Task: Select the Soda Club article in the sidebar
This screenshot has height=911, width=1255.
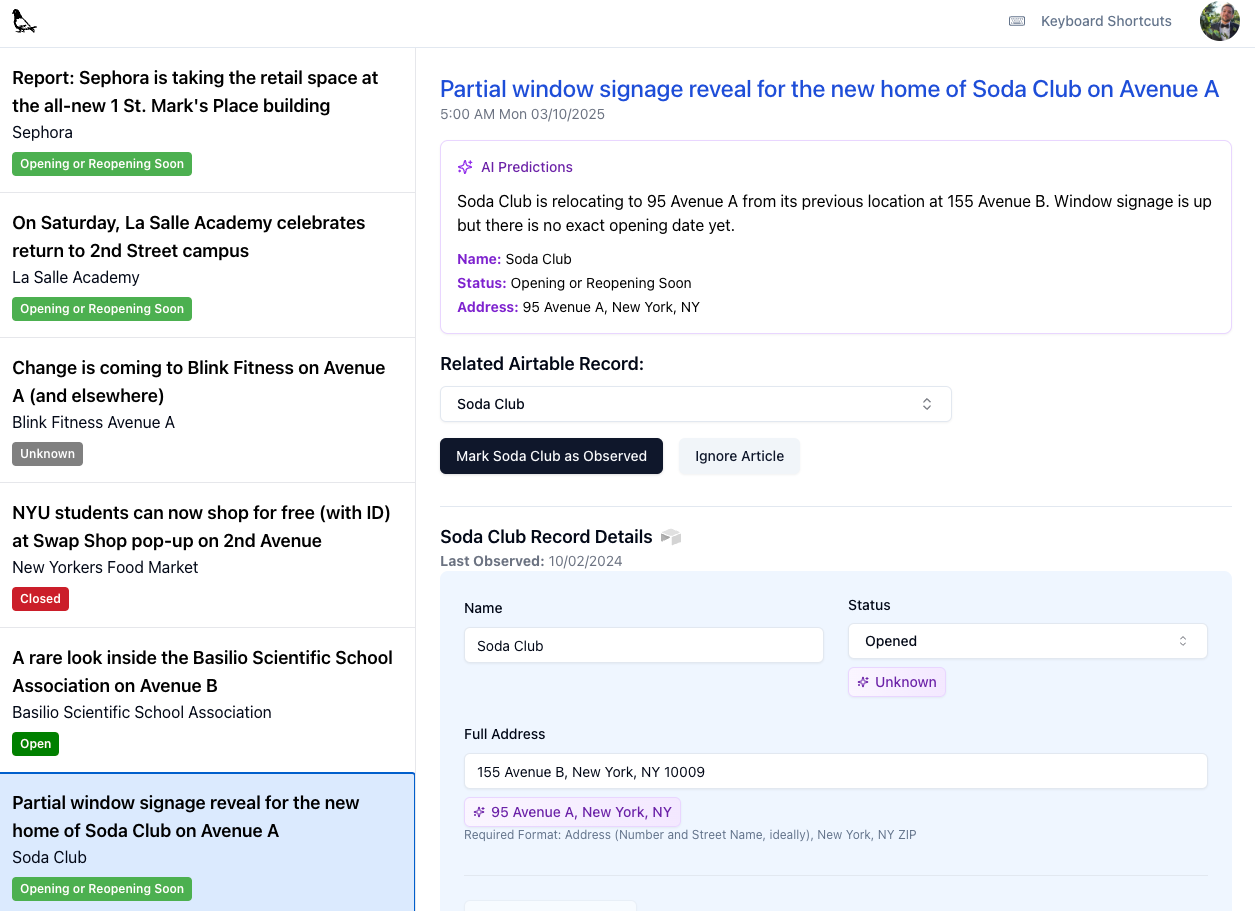Action: [207, 842]
